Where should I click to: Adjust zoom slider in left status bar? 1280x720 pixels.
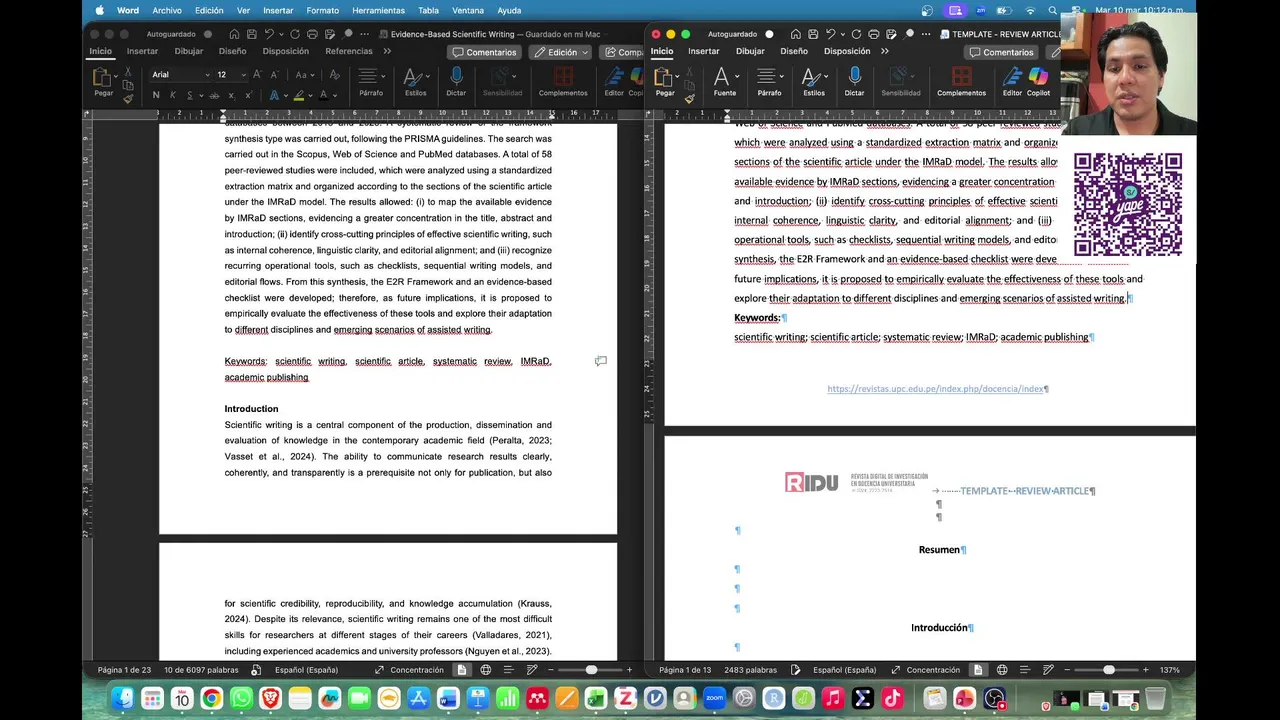pos(591,670)
